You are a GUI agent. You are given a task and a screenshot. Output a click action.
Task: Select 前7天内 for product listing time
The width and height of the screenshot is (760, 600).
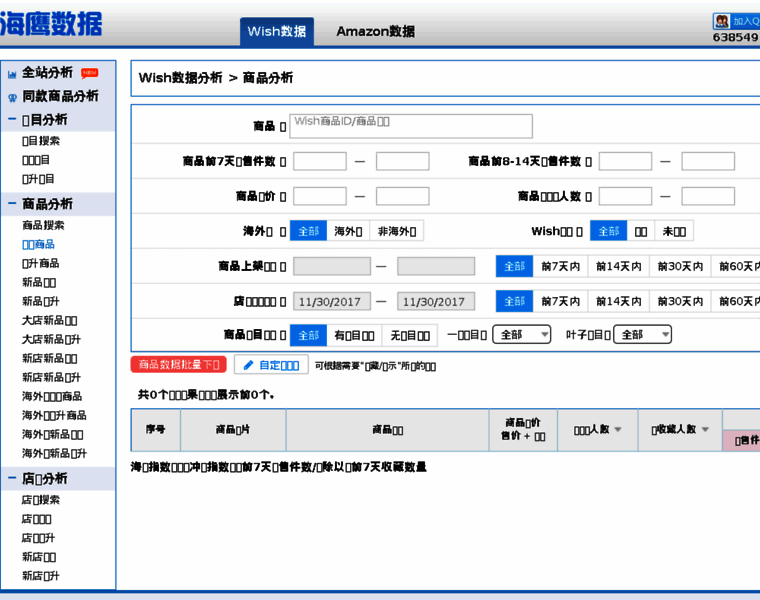(560, 266)
